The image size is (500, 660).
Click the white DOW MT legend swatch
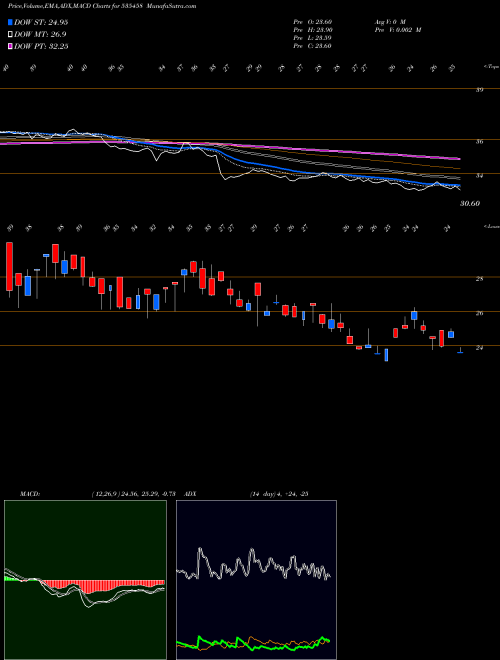10,35
